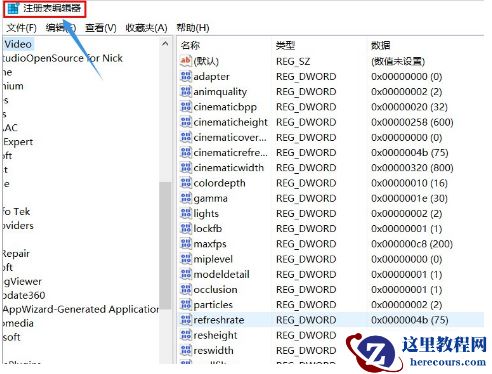Select the Repair tree key
The height and width of the screenshot is (374, 492).
pyautogui.click(x=16, y=254)
